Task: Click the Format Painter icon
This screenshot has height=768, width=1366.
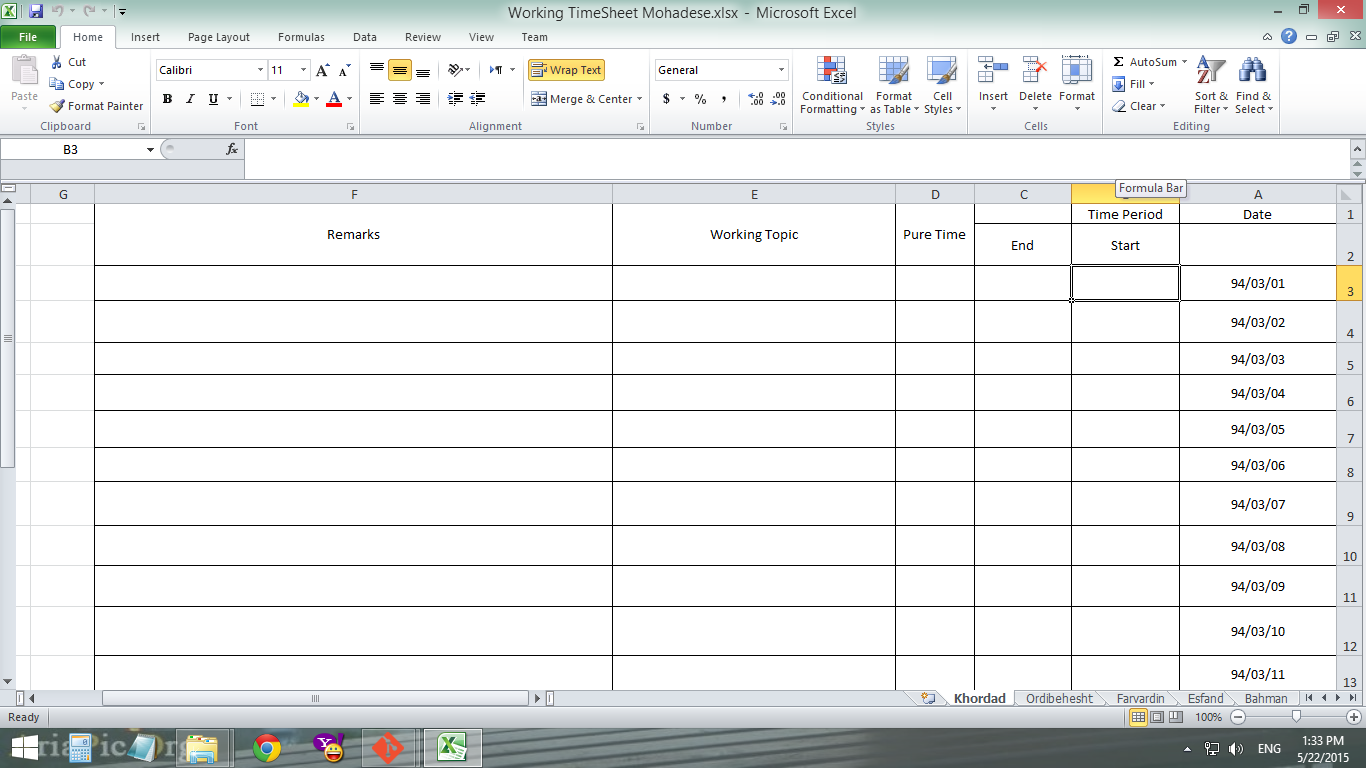Action: pyautogui.click(x=58, y=106)
